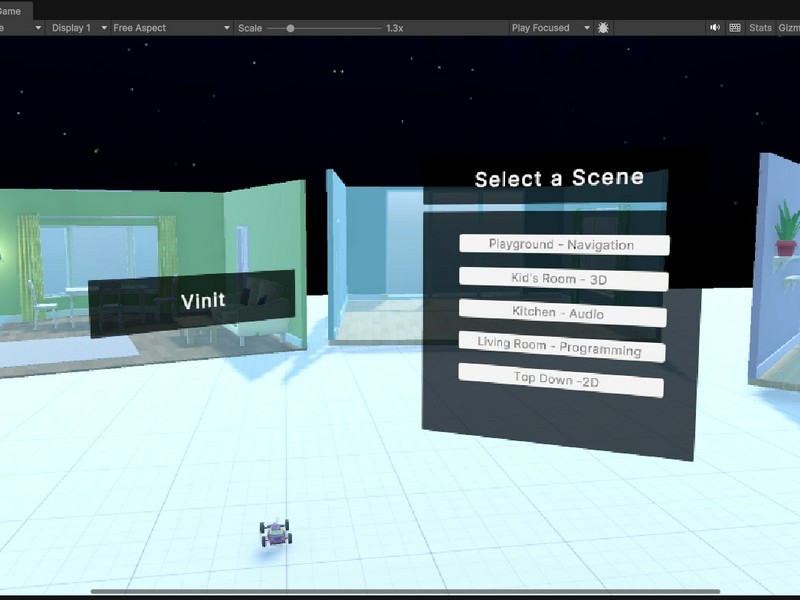Click the Select a Scene heading
800x600 pixels.
point(558,179)
